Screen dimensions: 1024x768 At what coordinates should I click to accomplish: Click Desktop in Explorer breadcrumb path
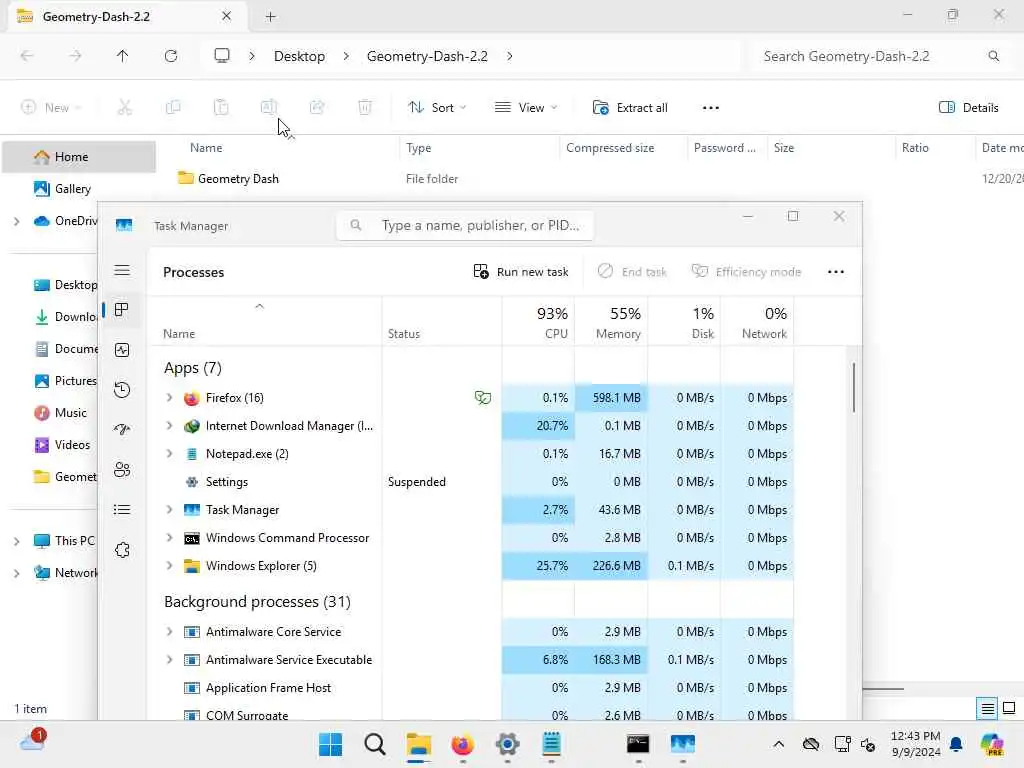coord(299,56)
